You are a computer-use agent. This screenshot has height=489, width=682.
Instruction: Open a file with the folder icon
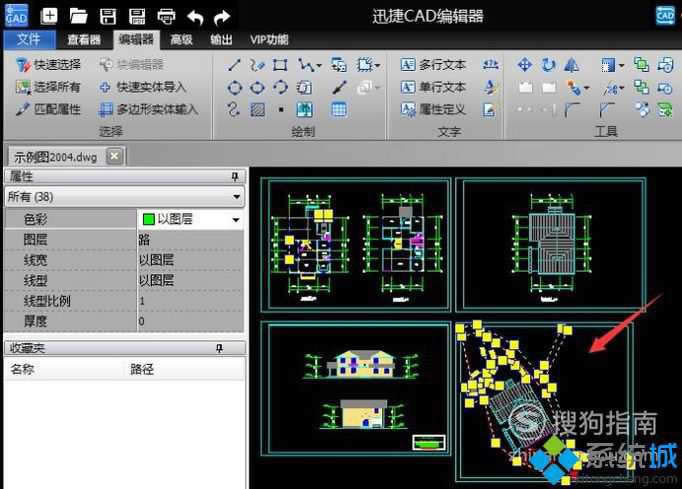coord(78,17)
